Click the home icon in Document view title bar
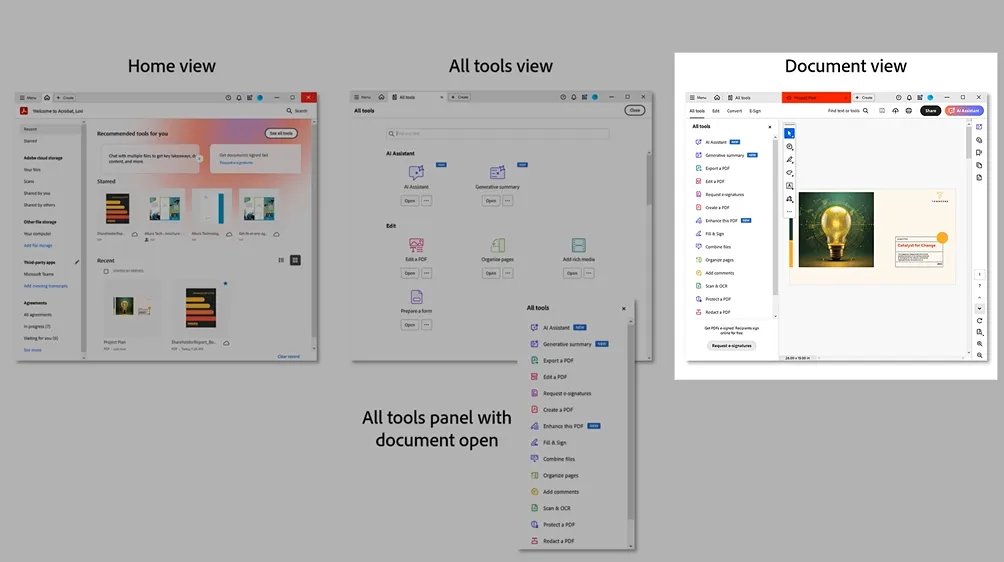Image resolution: width=1004 pixels, height=562 pixels. [717, 97]
